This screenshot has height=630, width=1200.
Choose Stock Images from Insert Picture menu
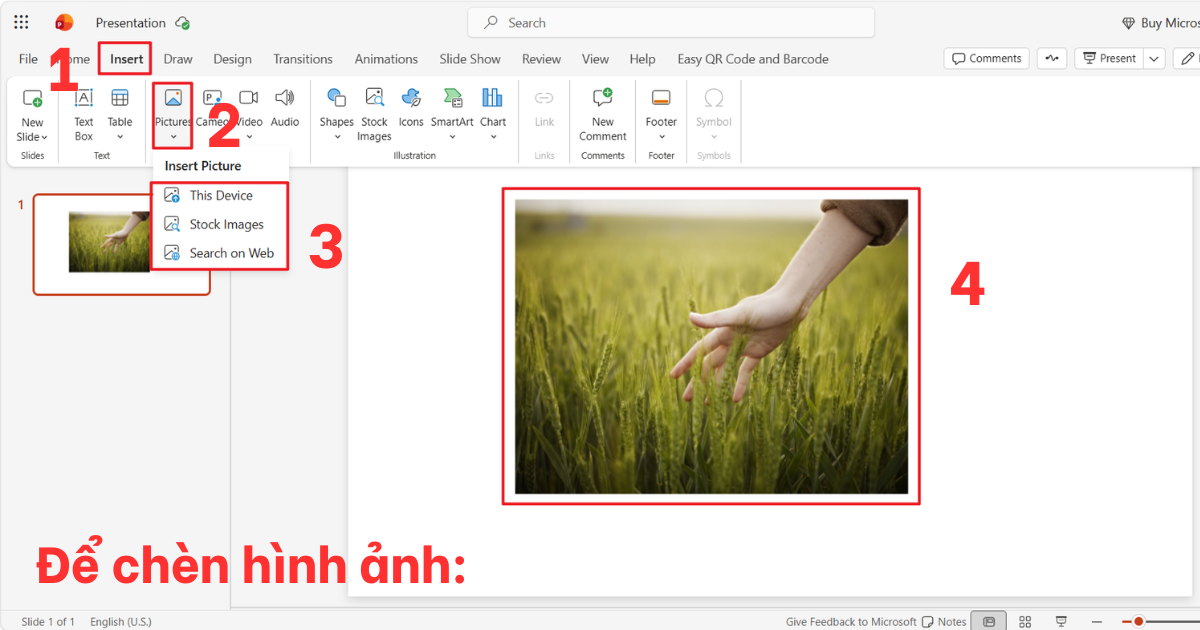pos(220,224)
